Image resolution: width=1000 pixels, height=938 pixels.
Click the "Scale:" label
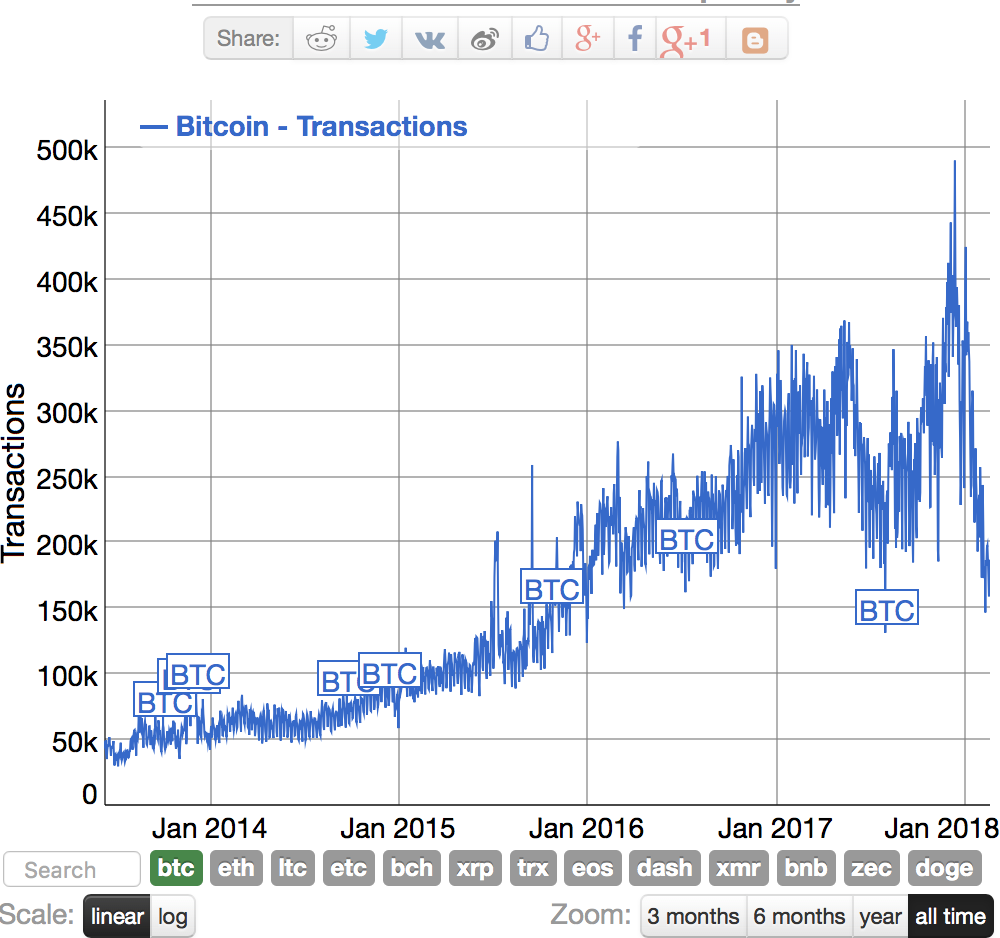(x=37, y=915)
